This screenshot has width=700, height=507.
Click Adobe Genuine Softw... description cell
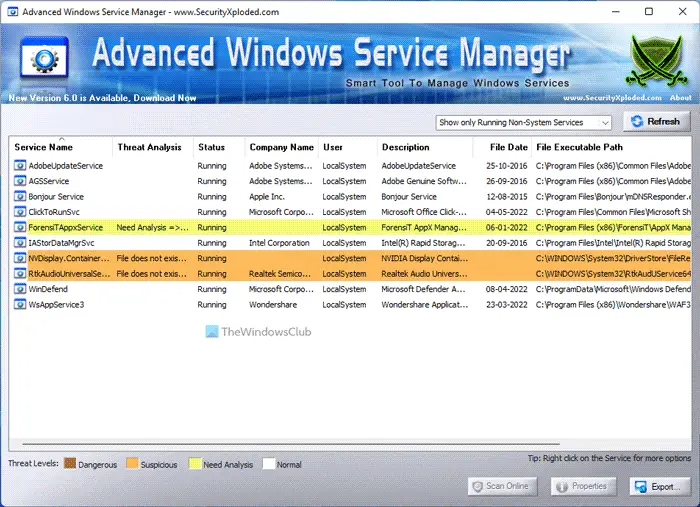coord(424,181)
